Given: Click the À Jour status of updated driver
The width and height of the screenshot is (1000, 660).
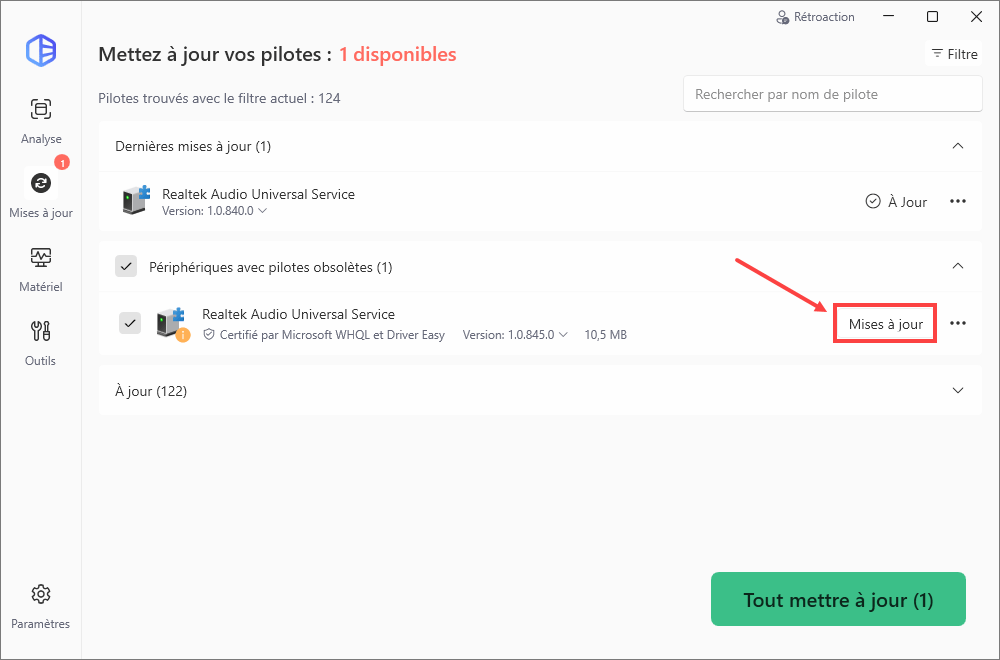Looking at the screenshot, I should (896, 202).
